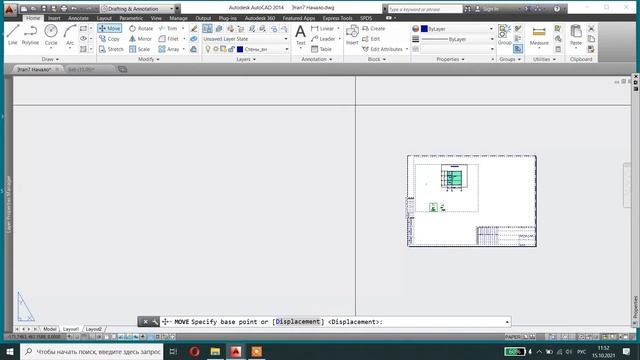Expand the Draw panel
Viewport: 640px width, 360px height.
[x=50, y=59]
